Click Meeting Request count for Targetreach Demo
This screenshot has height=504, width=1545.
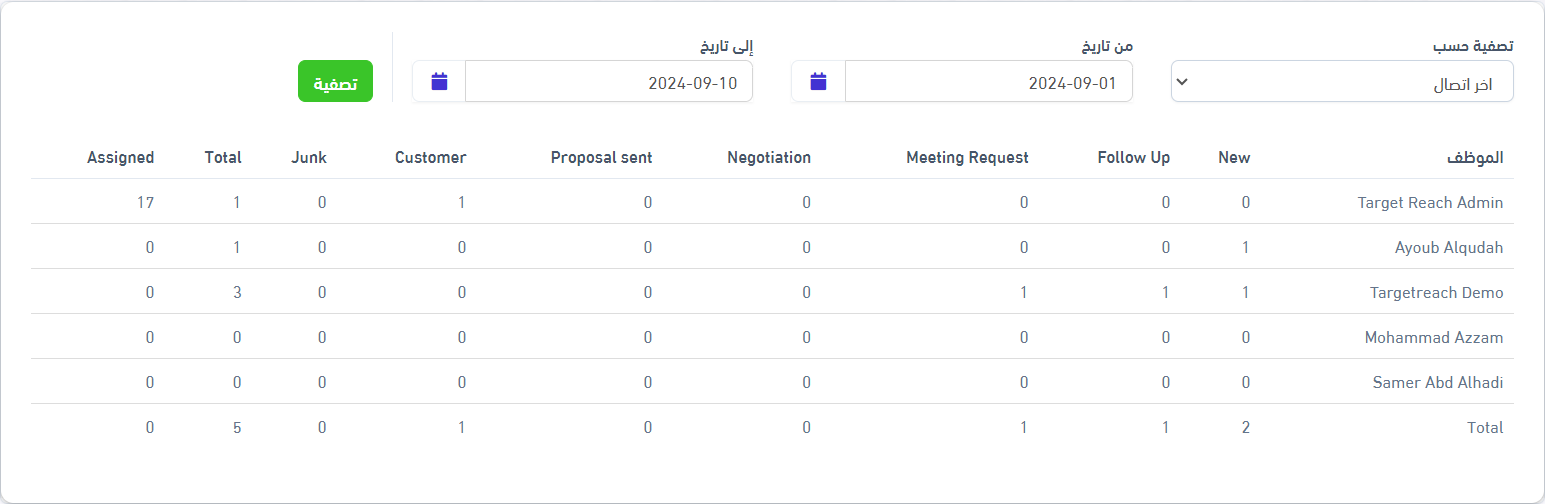tap(1024, 293)
